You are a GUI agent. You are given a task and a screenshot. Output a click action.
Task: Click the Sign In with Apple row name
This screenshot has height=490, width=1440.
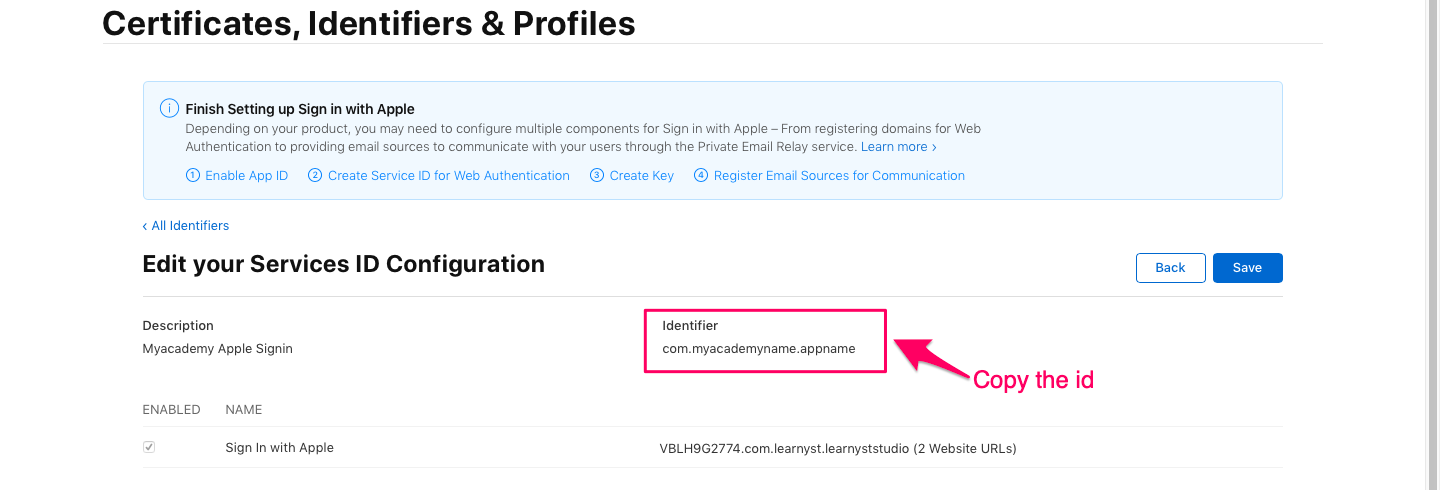280,448
